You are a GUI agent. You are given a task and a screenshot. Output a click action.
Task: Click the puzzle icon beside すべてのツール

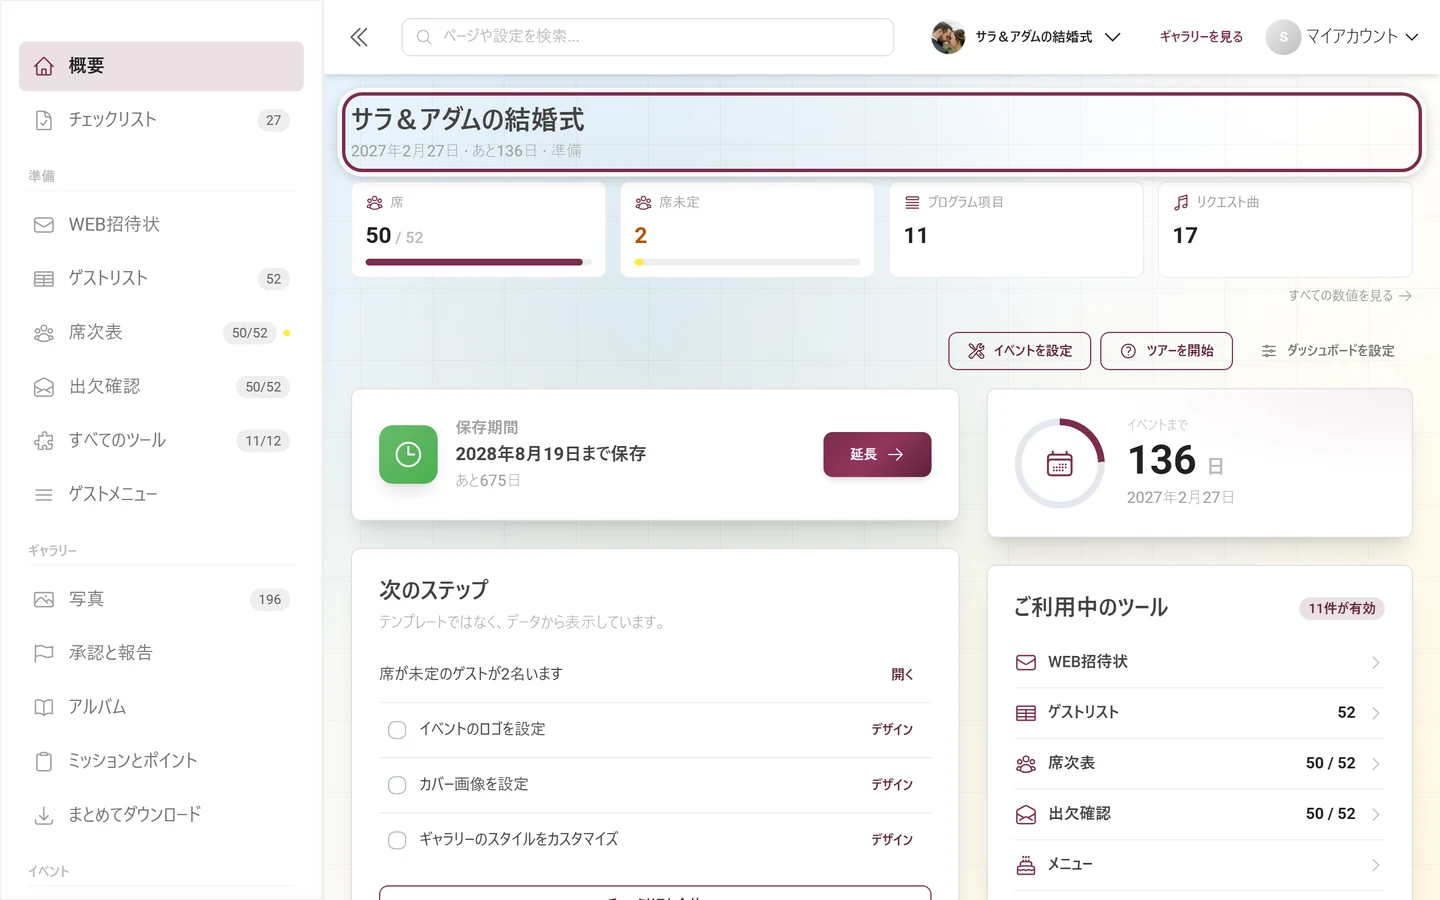tap(44, 441)
